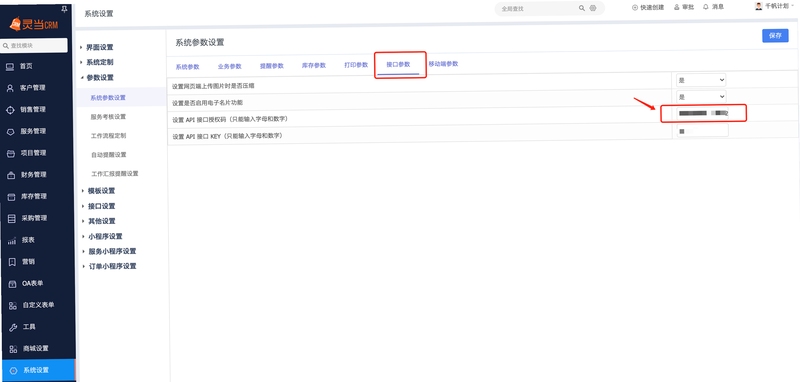Screen dimensions: 800x382
Task: Click the user avatar icon
Action: 759,6
